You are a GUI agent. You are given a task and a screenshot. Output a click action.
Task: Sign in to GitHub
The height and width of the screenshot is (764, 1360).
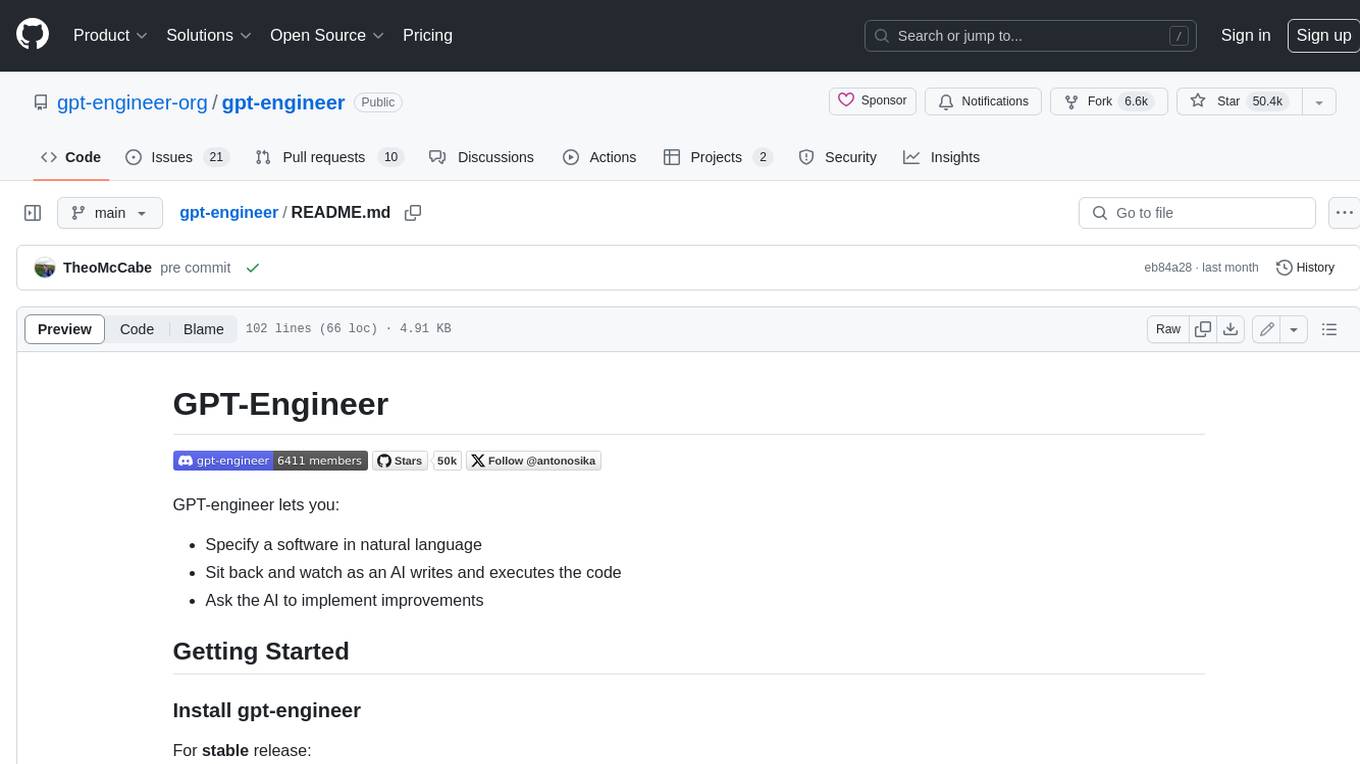pos(1245,35)
